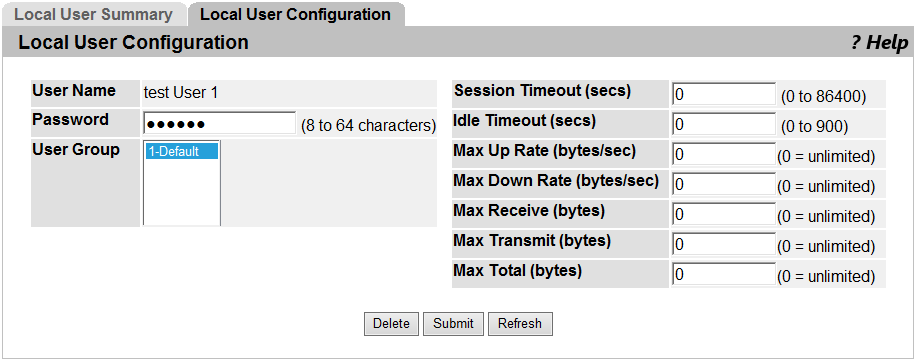Click the Delete button

[392, 324]
